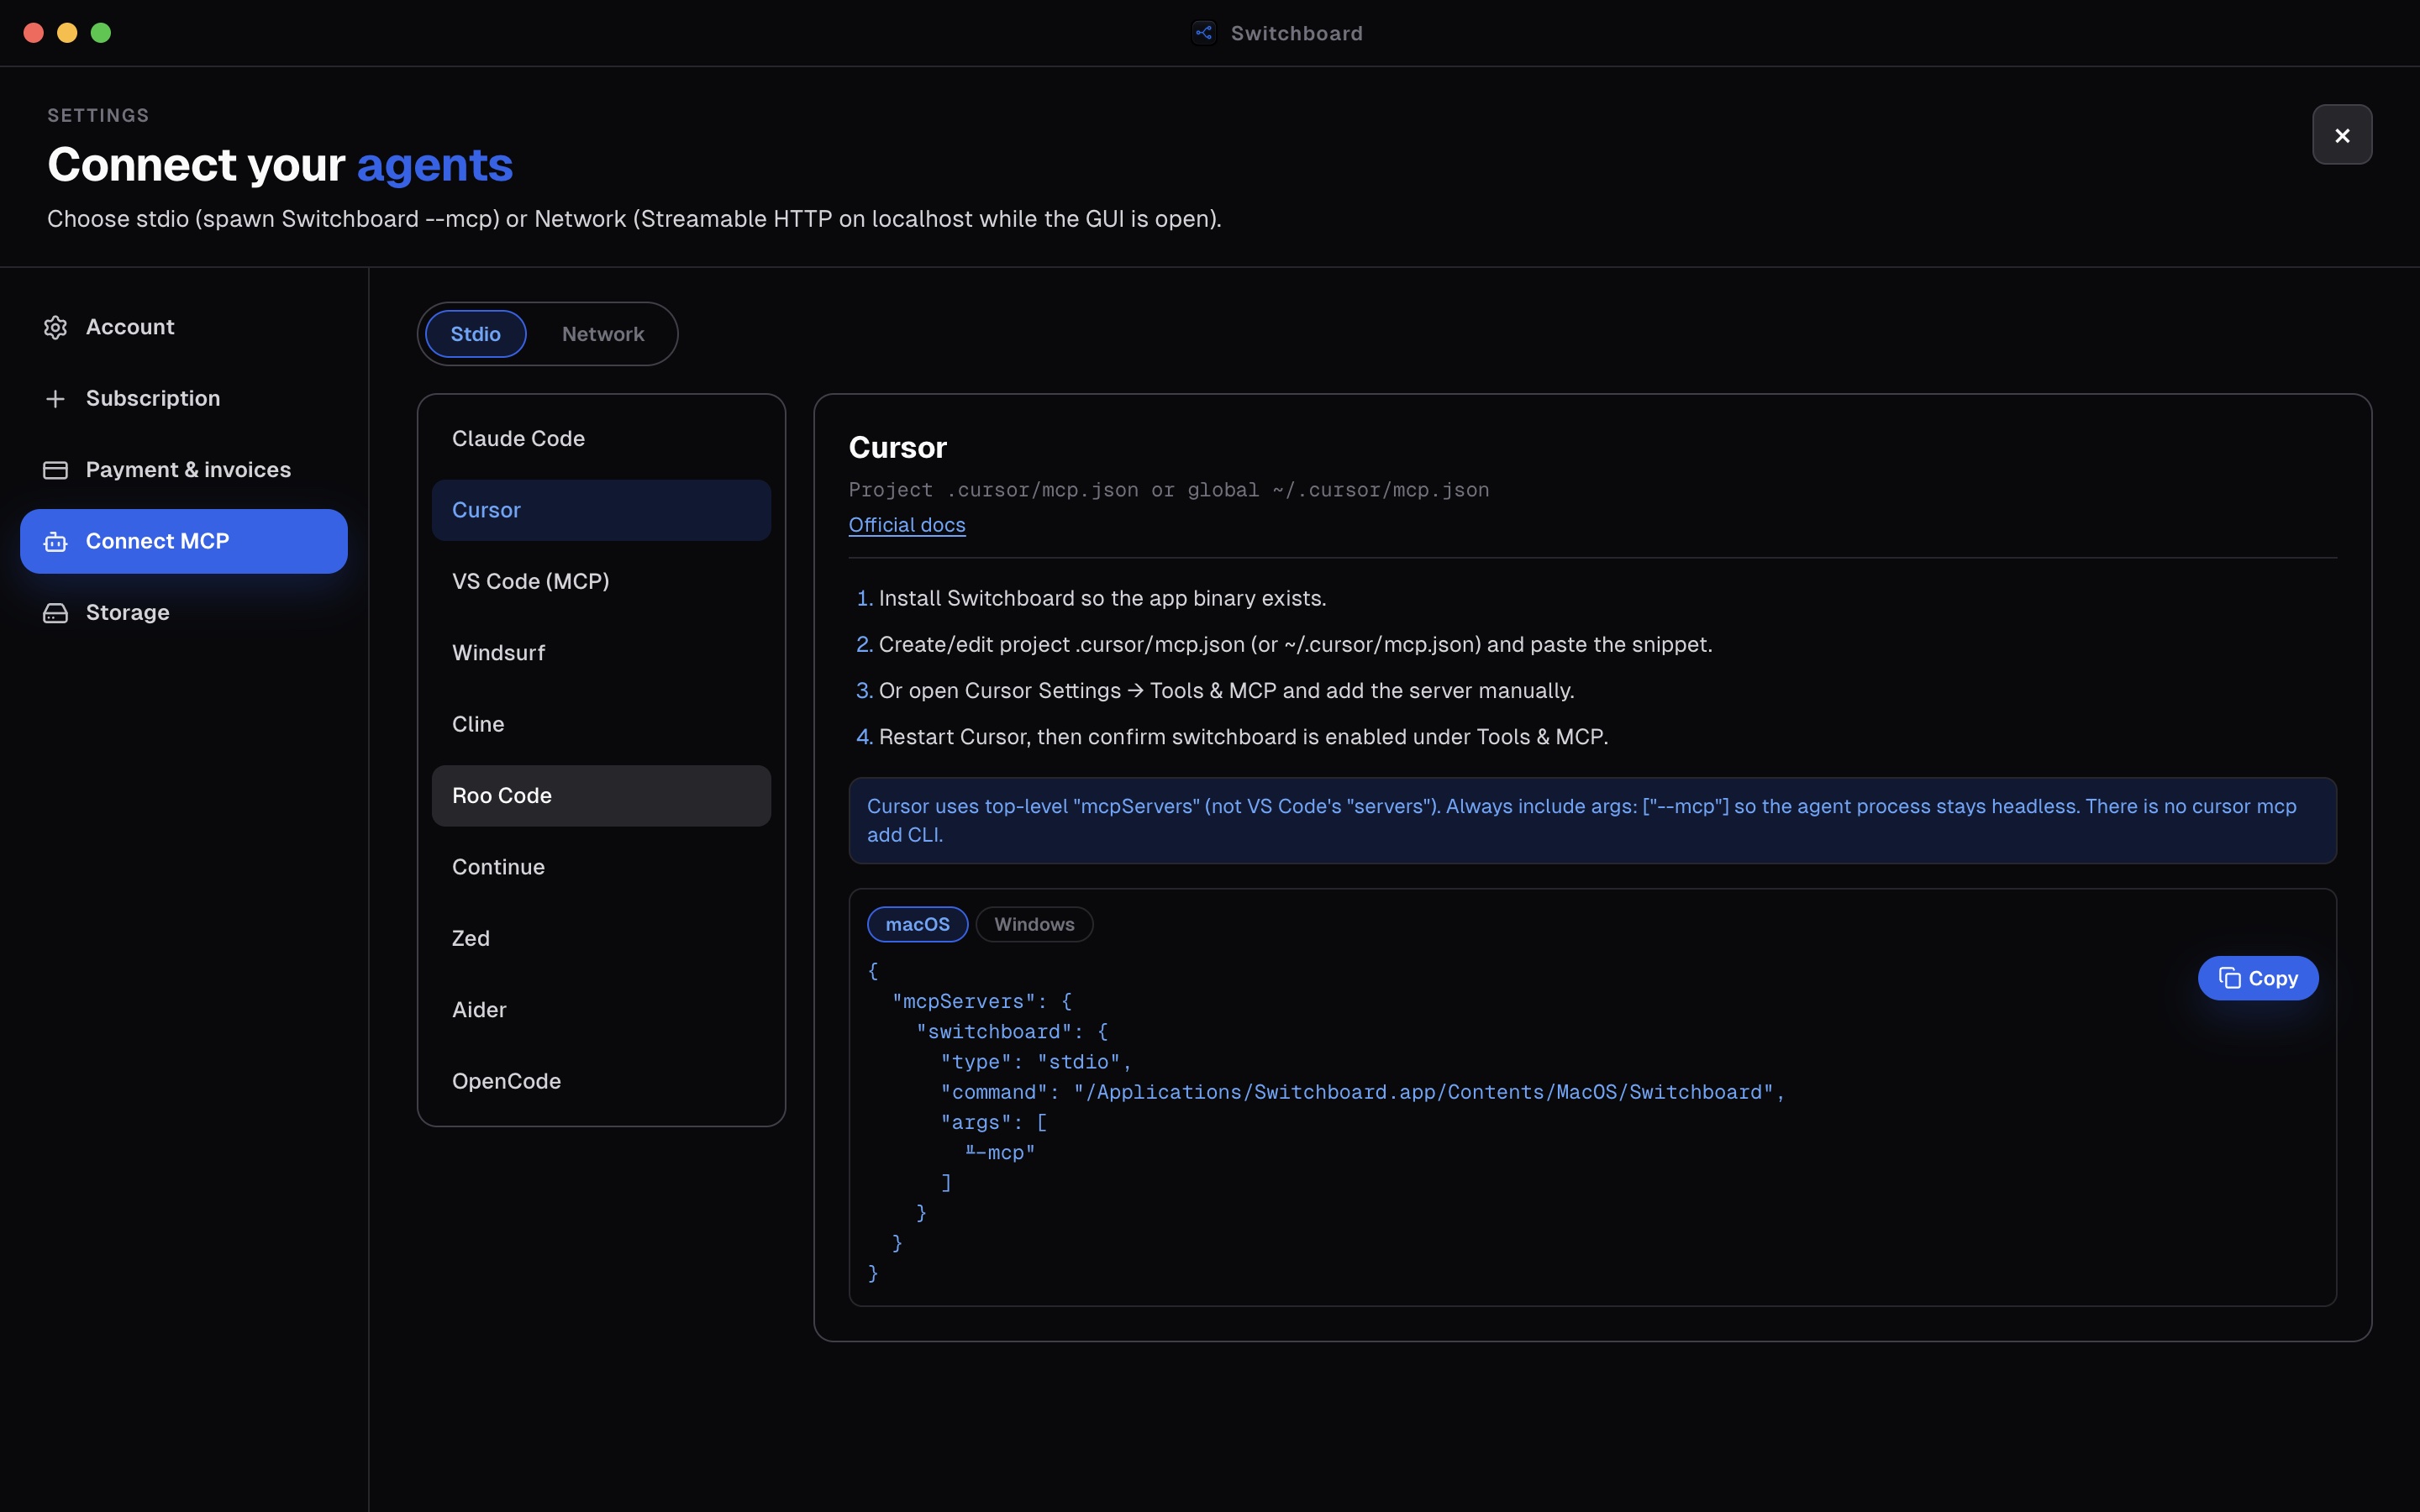Select Aider agent
This screenshot has height=1512, width=2420.
[601, 1010]
